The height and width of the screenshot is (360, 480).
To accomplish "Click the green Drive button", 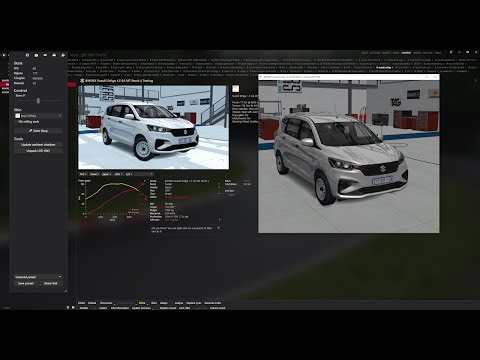I will point(142,303).
